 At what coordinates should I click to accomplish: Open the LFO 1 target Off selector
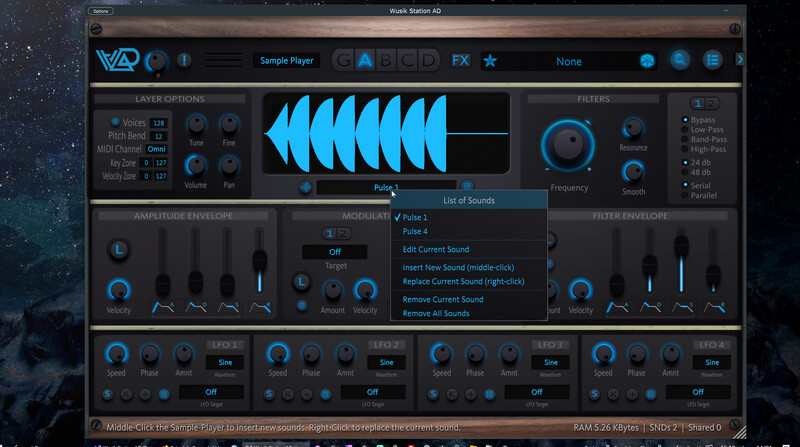tap(211, 392)
